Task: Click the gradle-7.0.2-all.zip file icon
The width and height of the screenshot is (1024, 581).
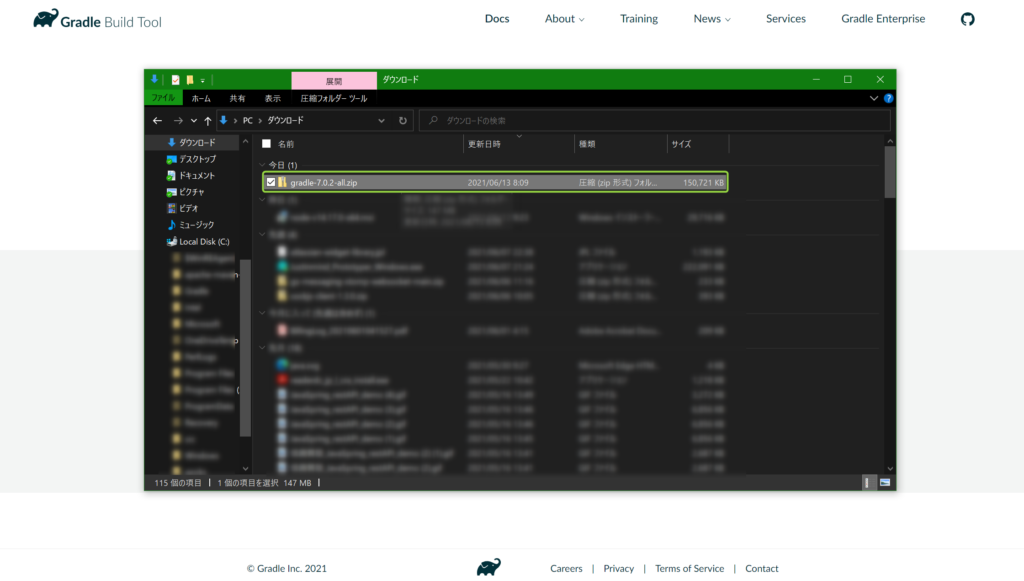Action: coord(282,182)
